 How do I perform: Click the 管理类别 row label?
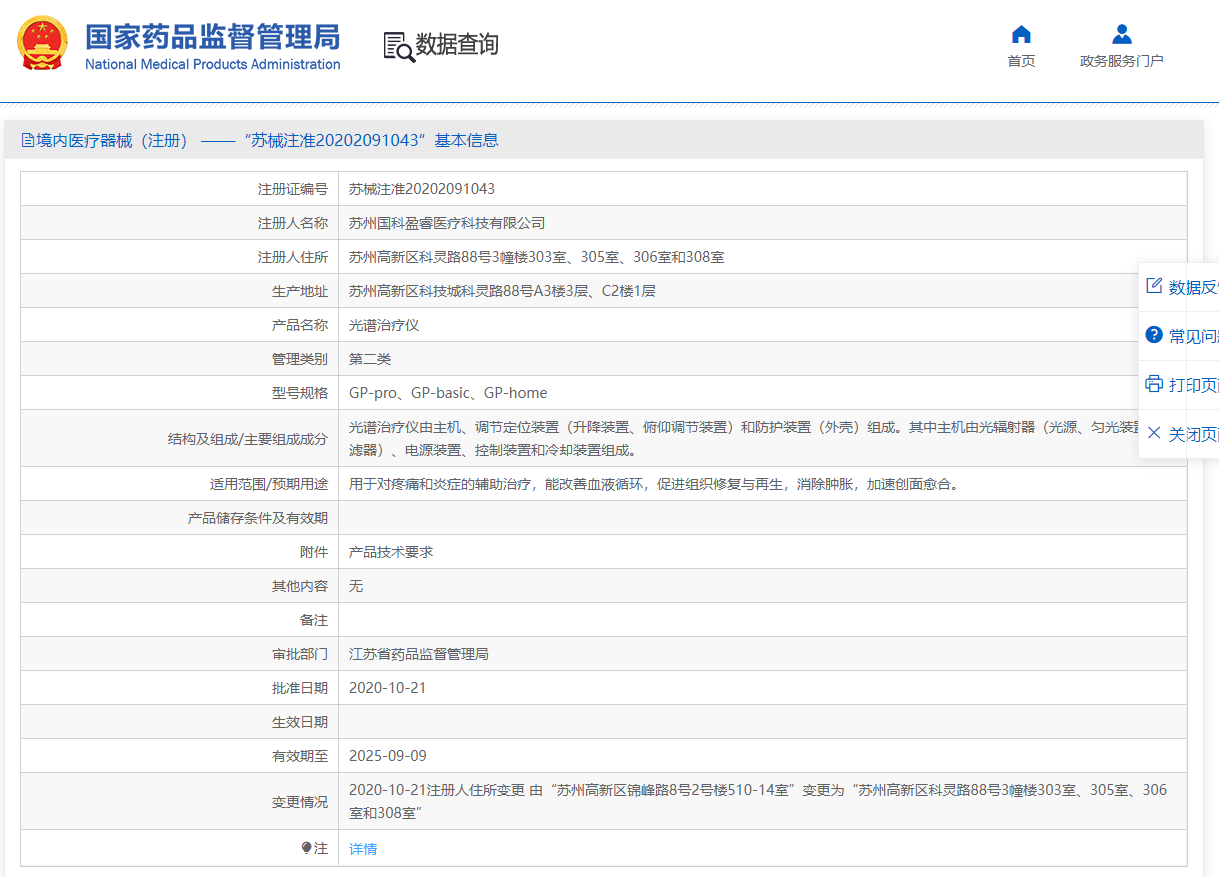pos(299,359)
